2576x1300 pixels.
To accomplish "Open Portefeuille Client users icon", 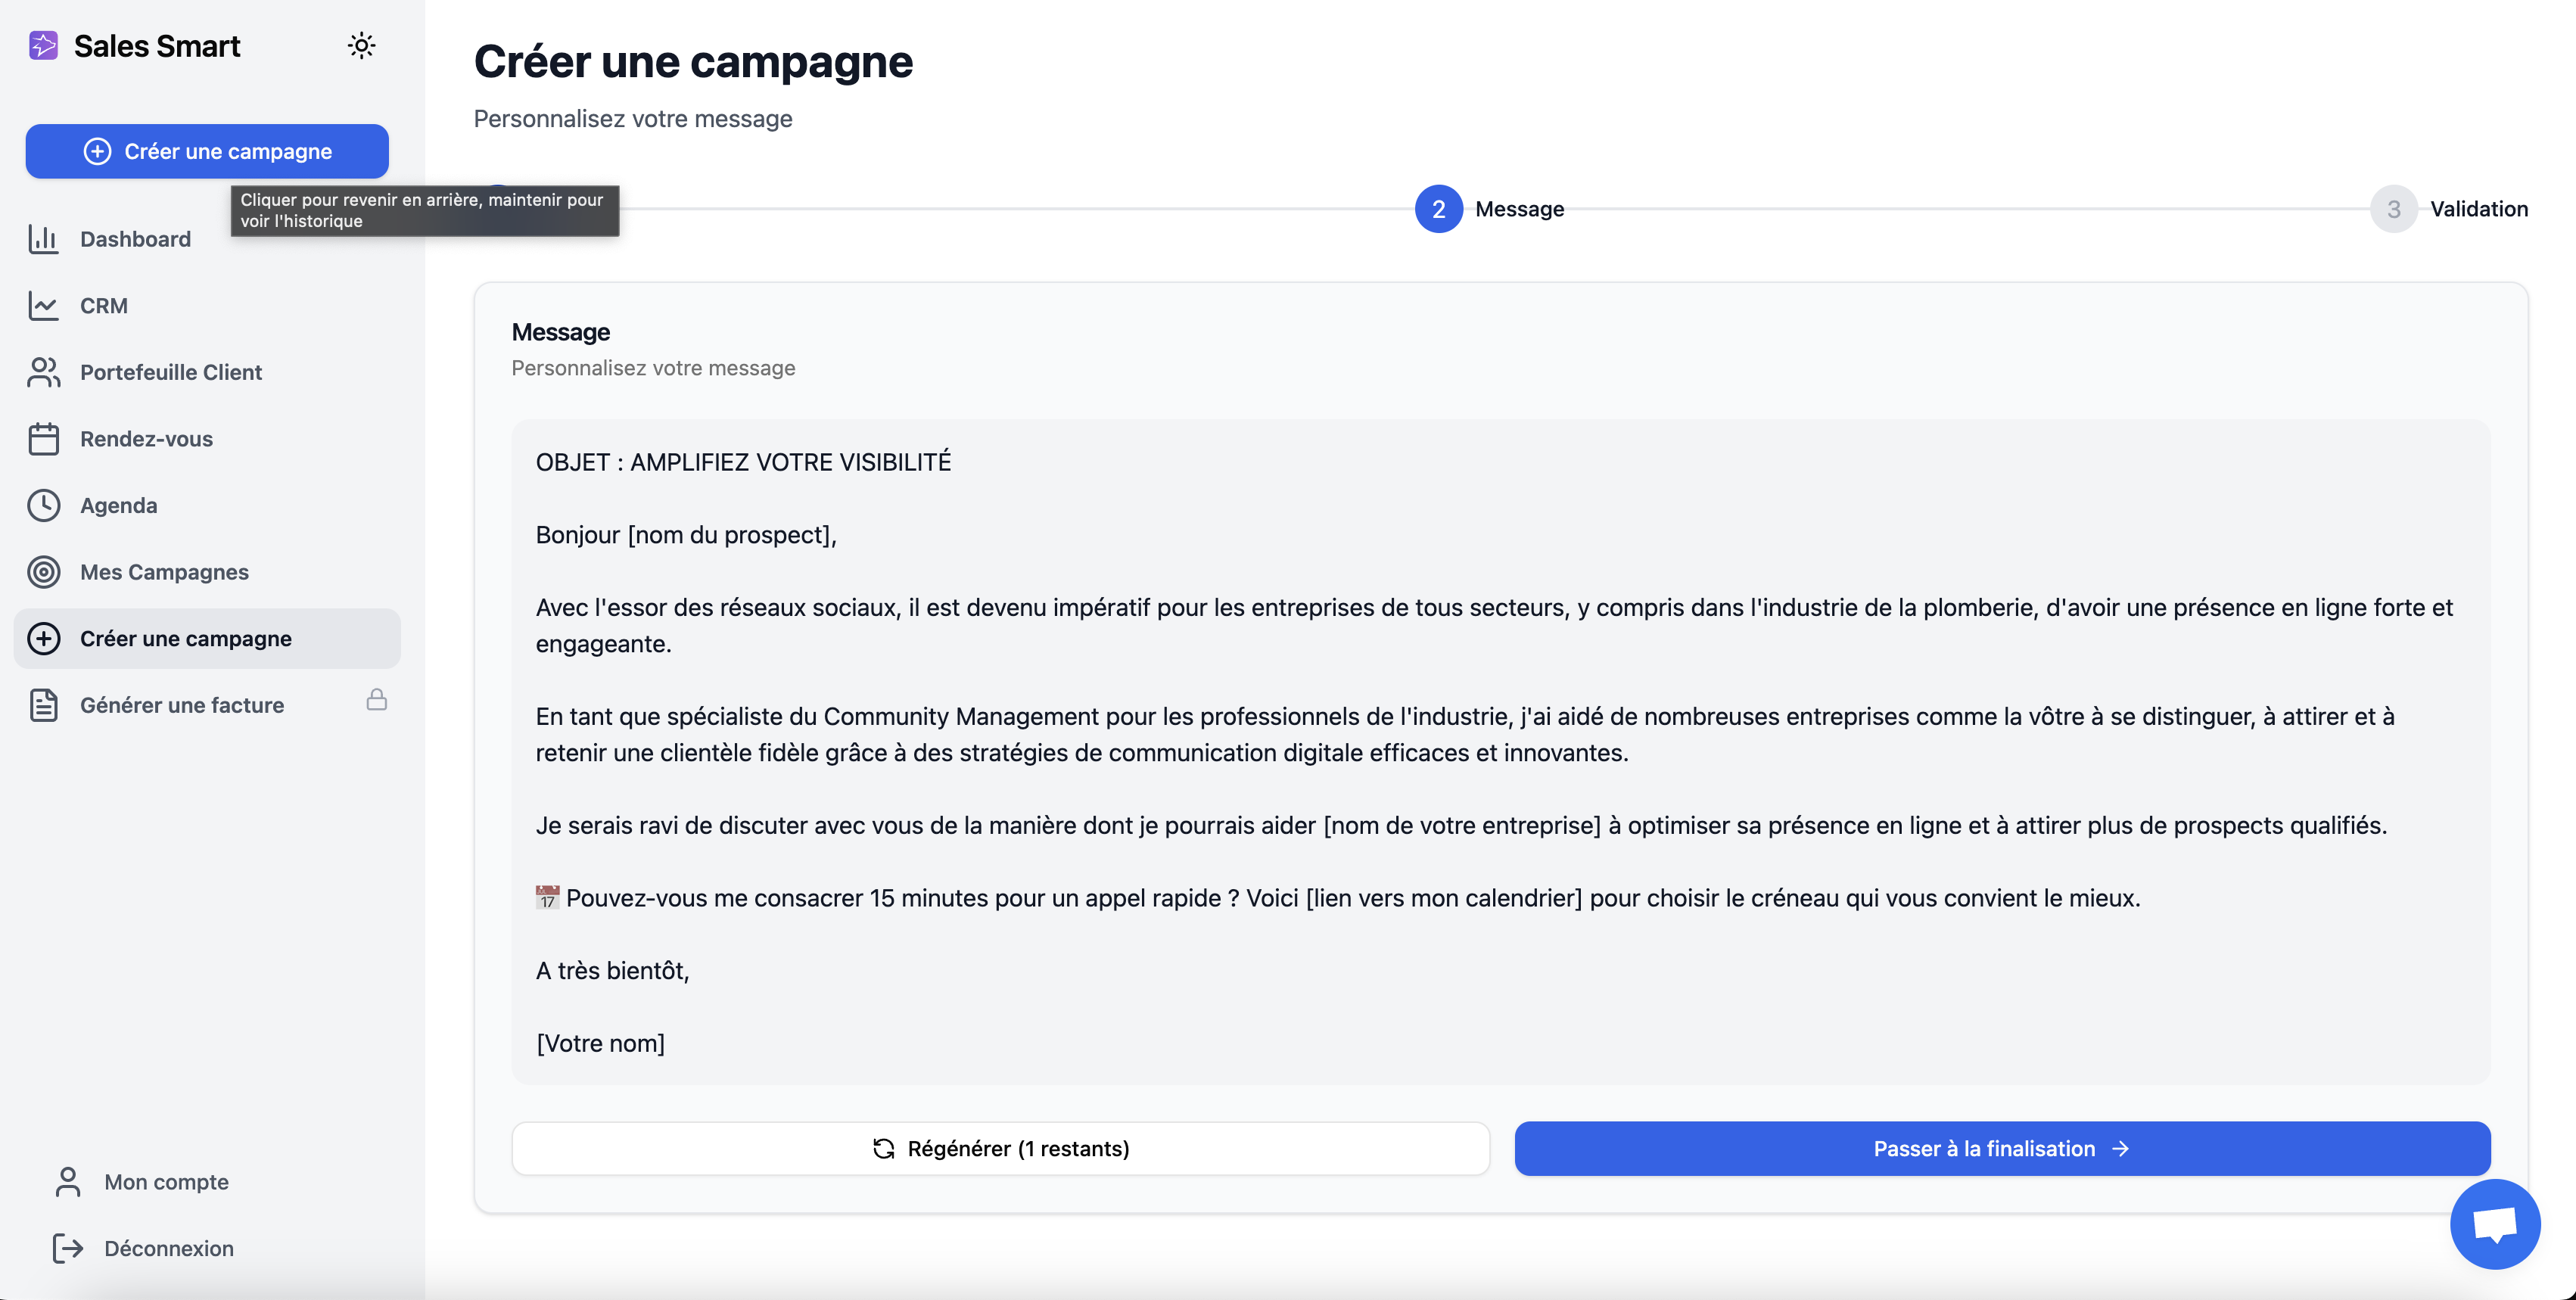I will point(43,372).
